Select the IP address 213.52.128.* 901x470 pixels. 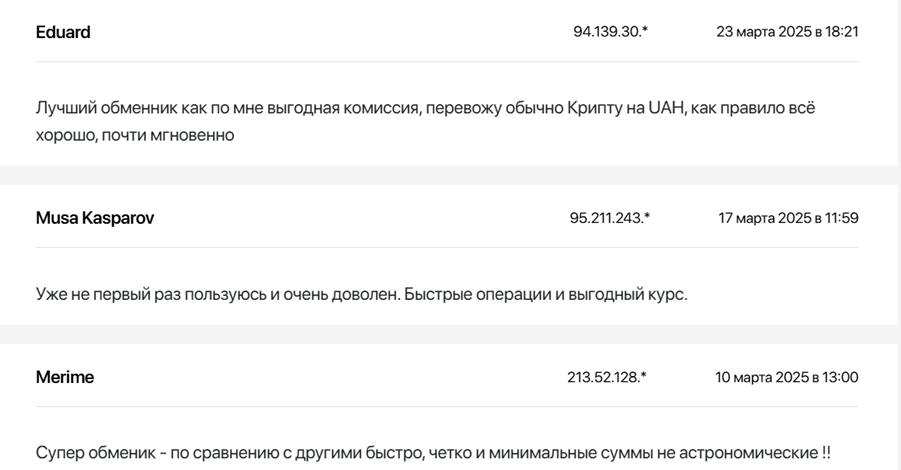point(607,377)
